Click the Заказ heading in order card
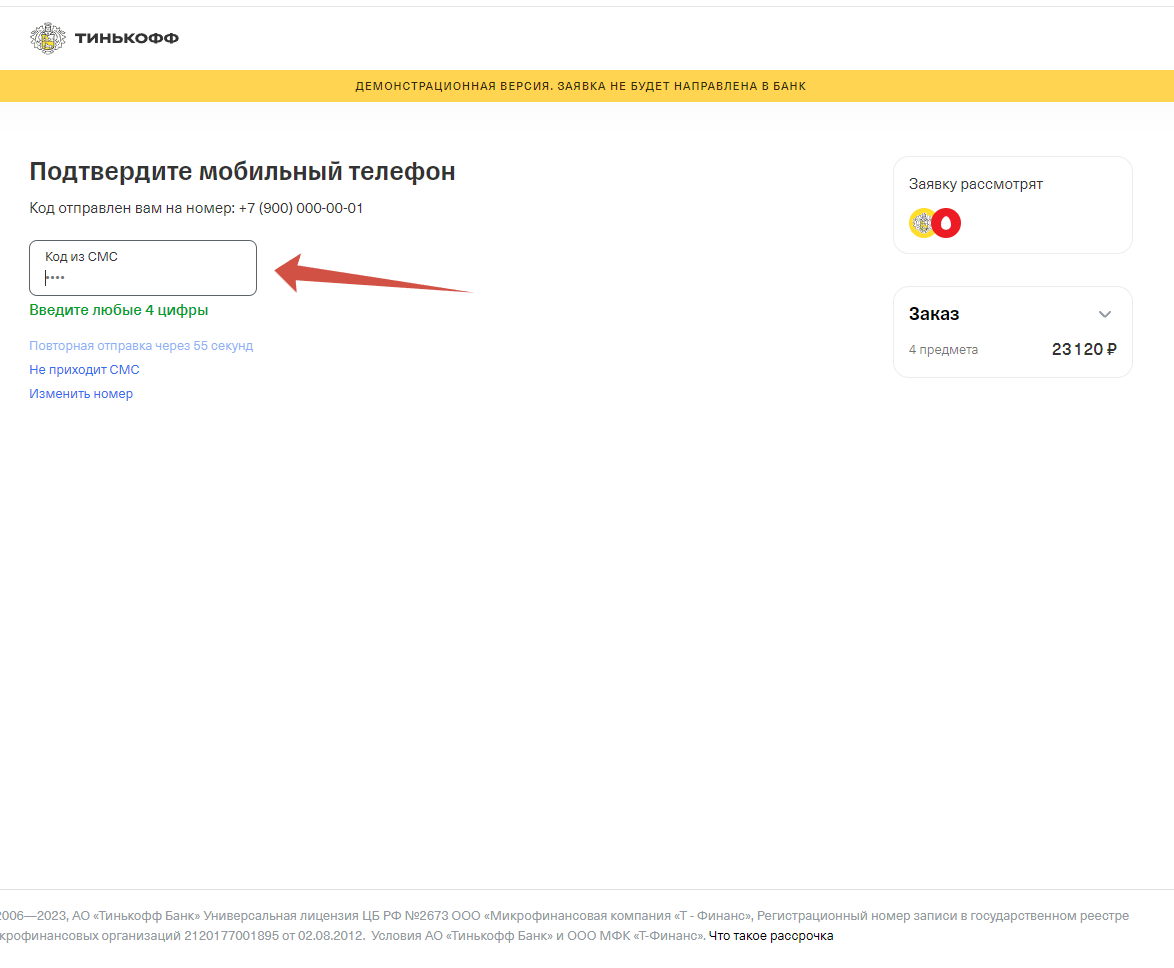Screen dimensions: 1174x968 934,314
